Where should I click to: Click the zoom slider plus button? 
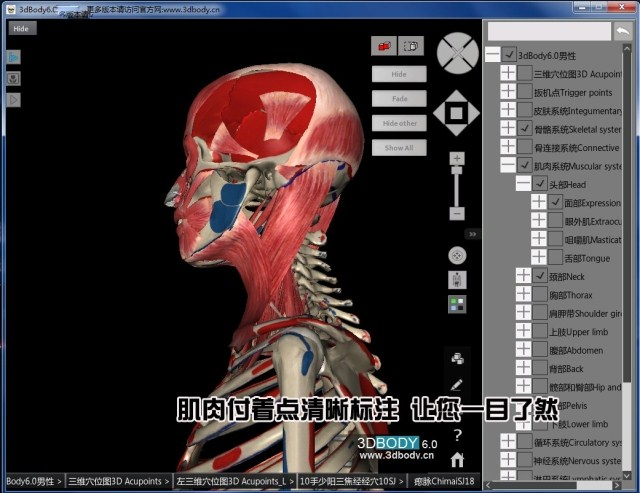(457, 159)
